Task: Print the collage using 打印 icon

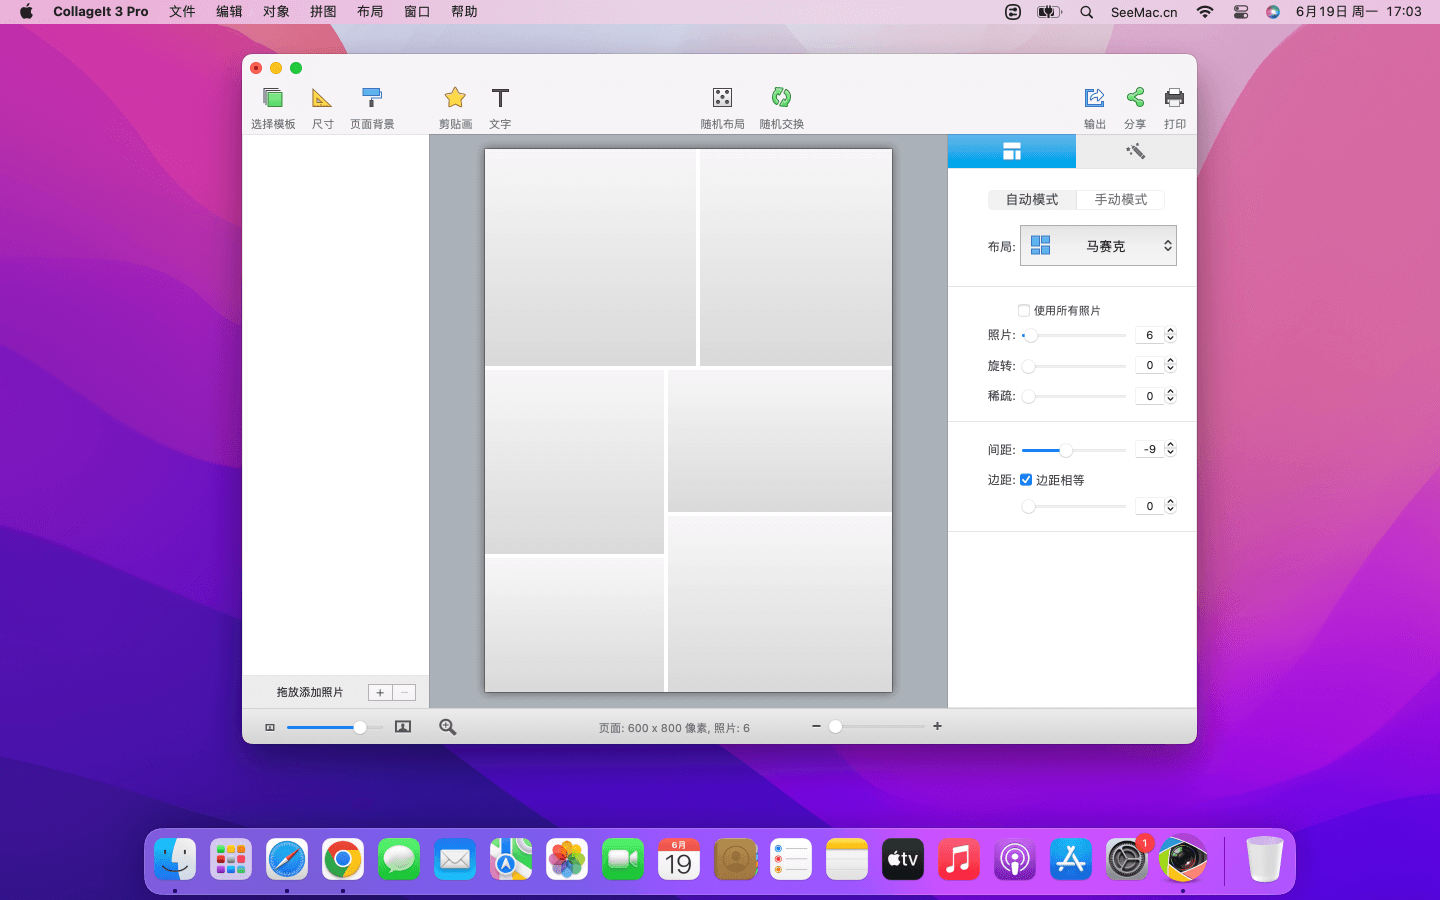Action: (x=1174, y=98)
